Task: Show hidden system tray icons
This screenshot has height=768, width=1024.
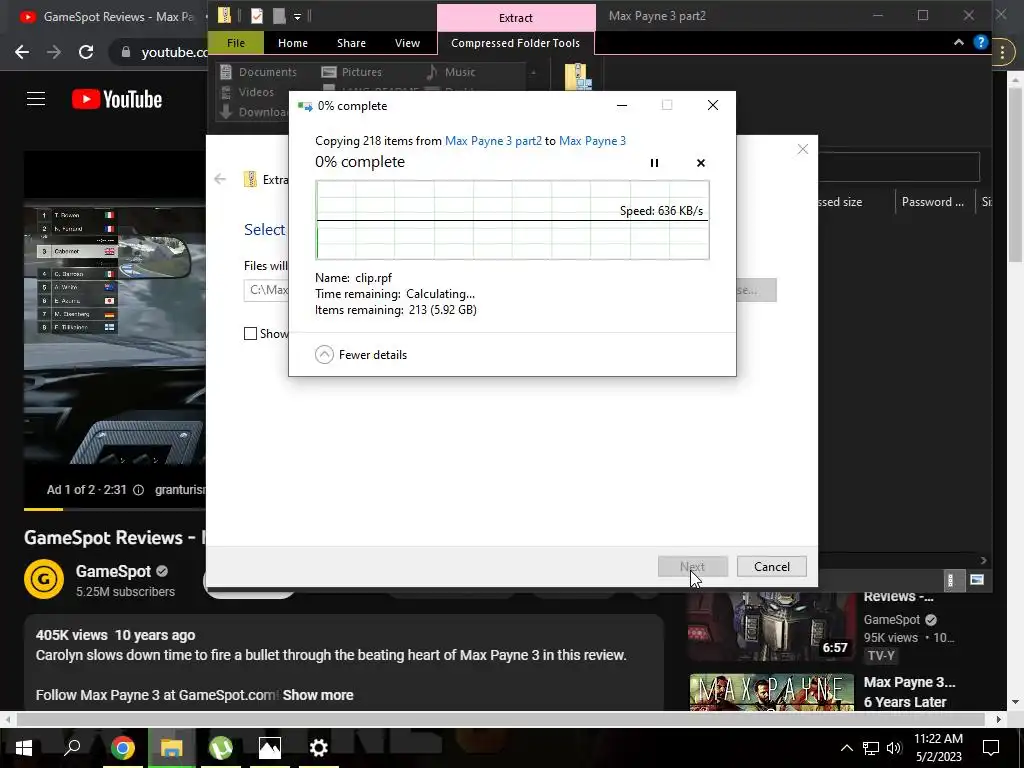Action: click(846, 748)
